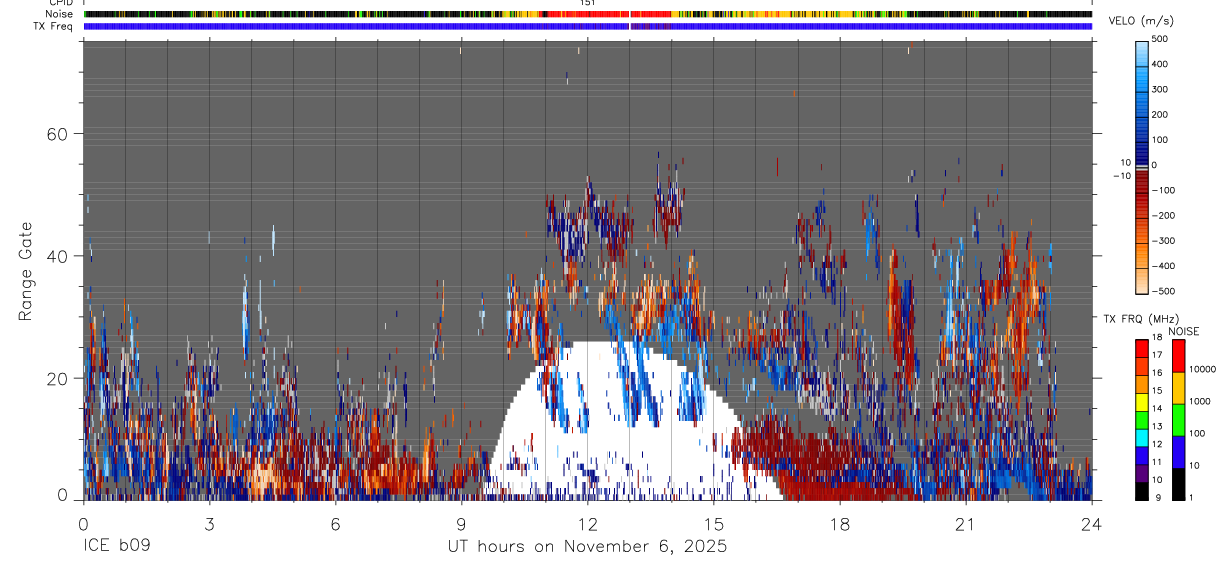The height and width of the screenshot is (567, 1228).
Task: Click the 'VELO (m/s)' colorbar title
Action: pyautogui.click(x=1142, y=22)
